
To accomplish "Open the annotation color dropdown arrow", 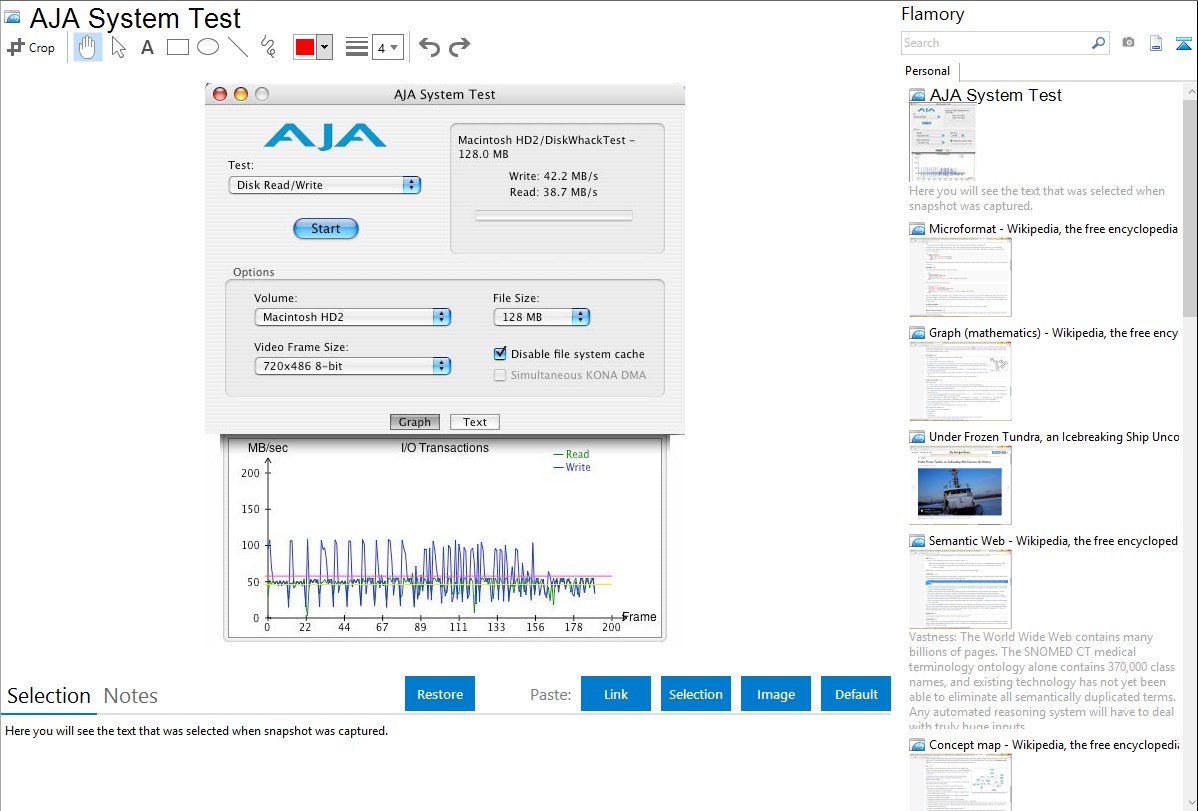I will coord(325,47).
